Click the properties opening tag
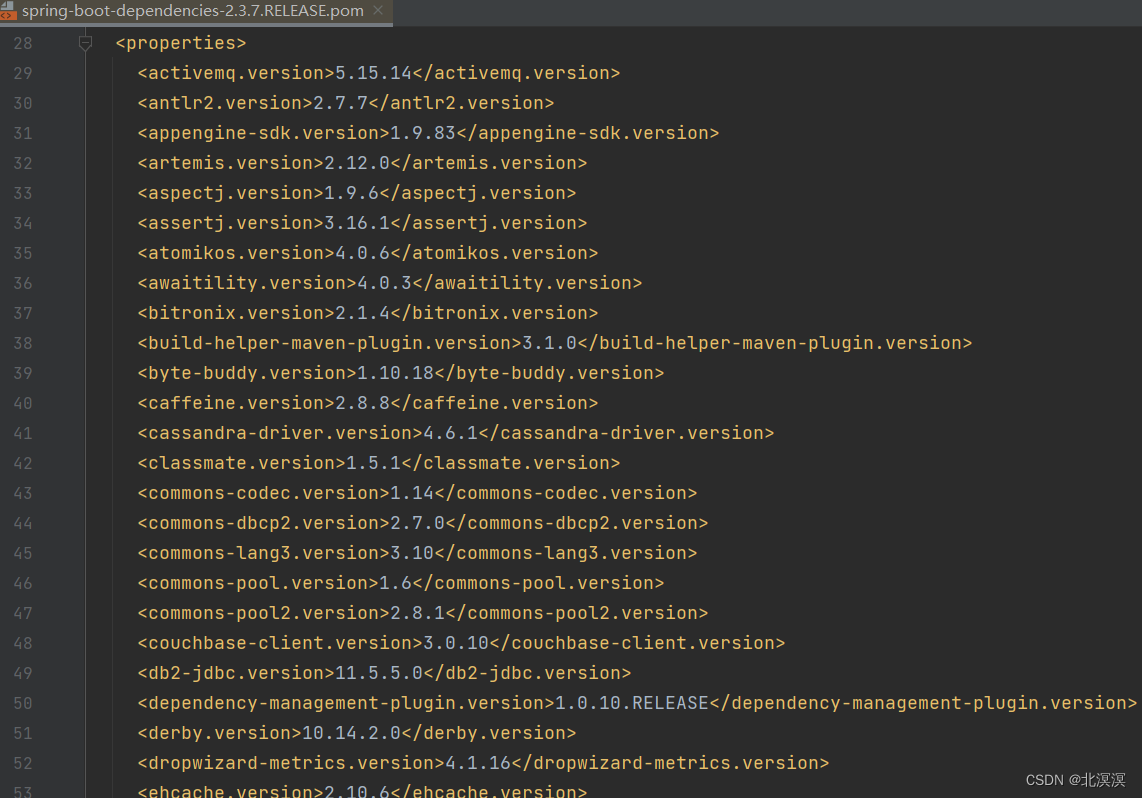 [180, 42]
